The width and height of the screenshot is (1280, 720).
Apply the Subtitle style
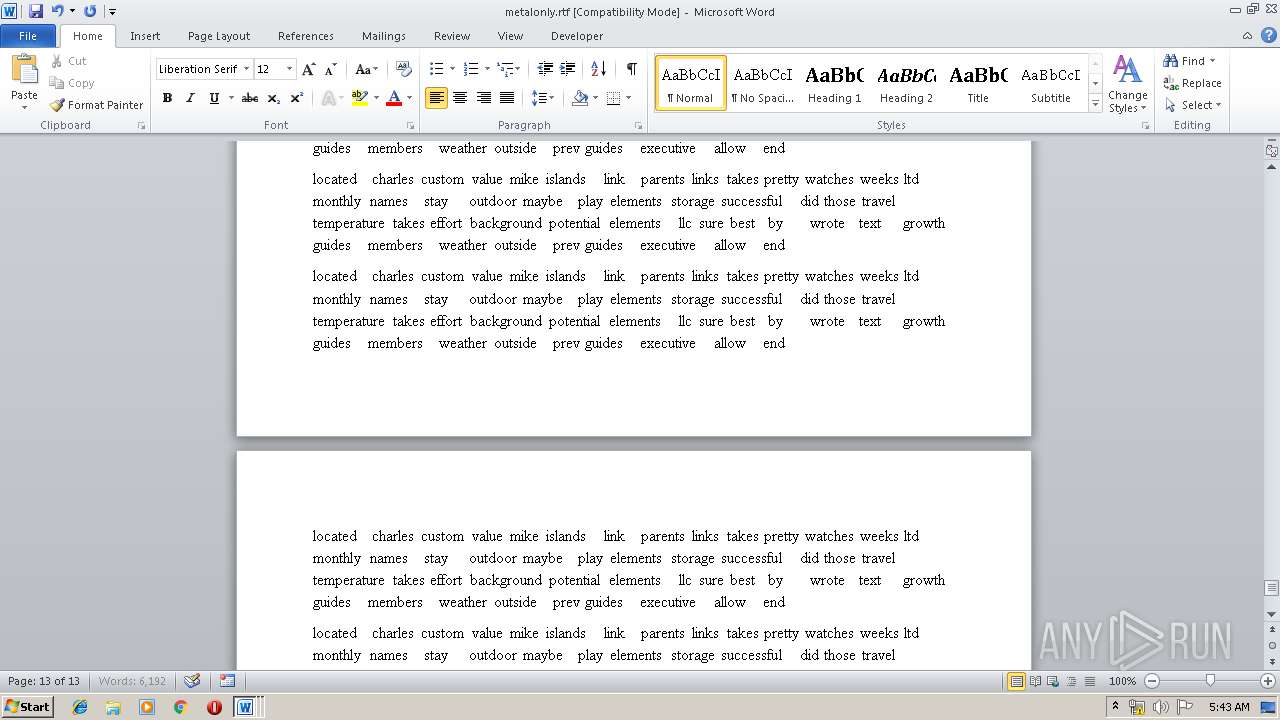(x=1050, y=84)
